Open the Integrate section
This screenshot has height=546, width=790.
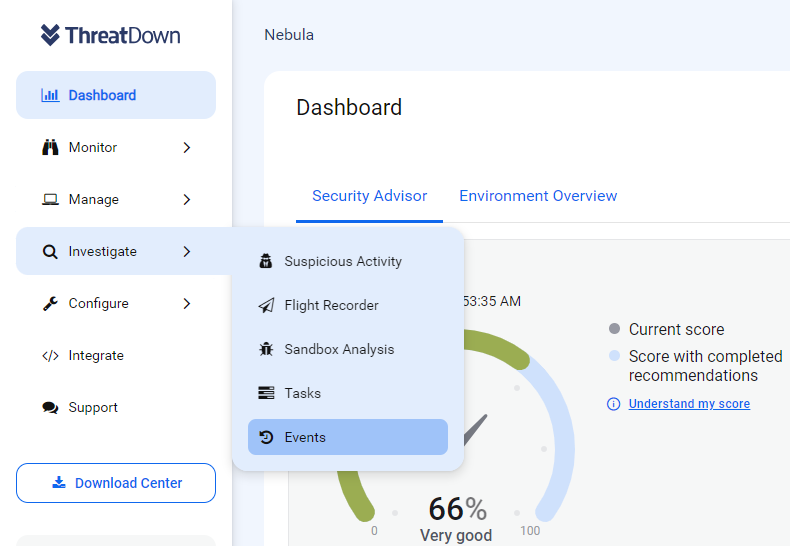point(116,356)
